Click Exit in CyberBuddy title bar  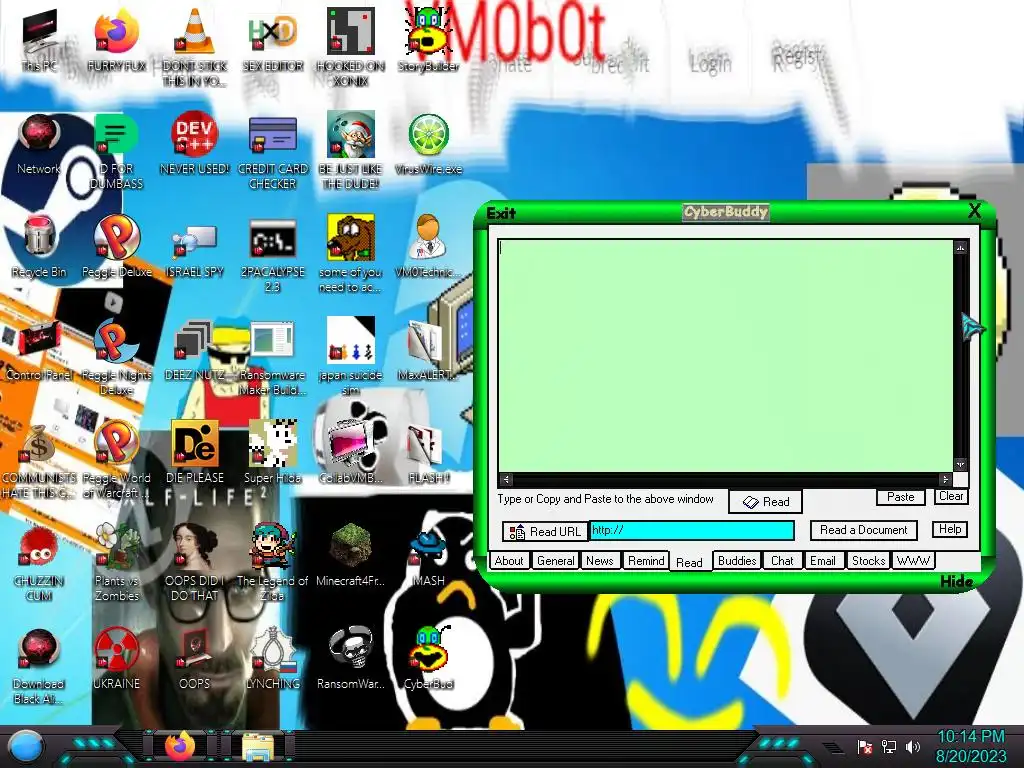tap(501, 214)
